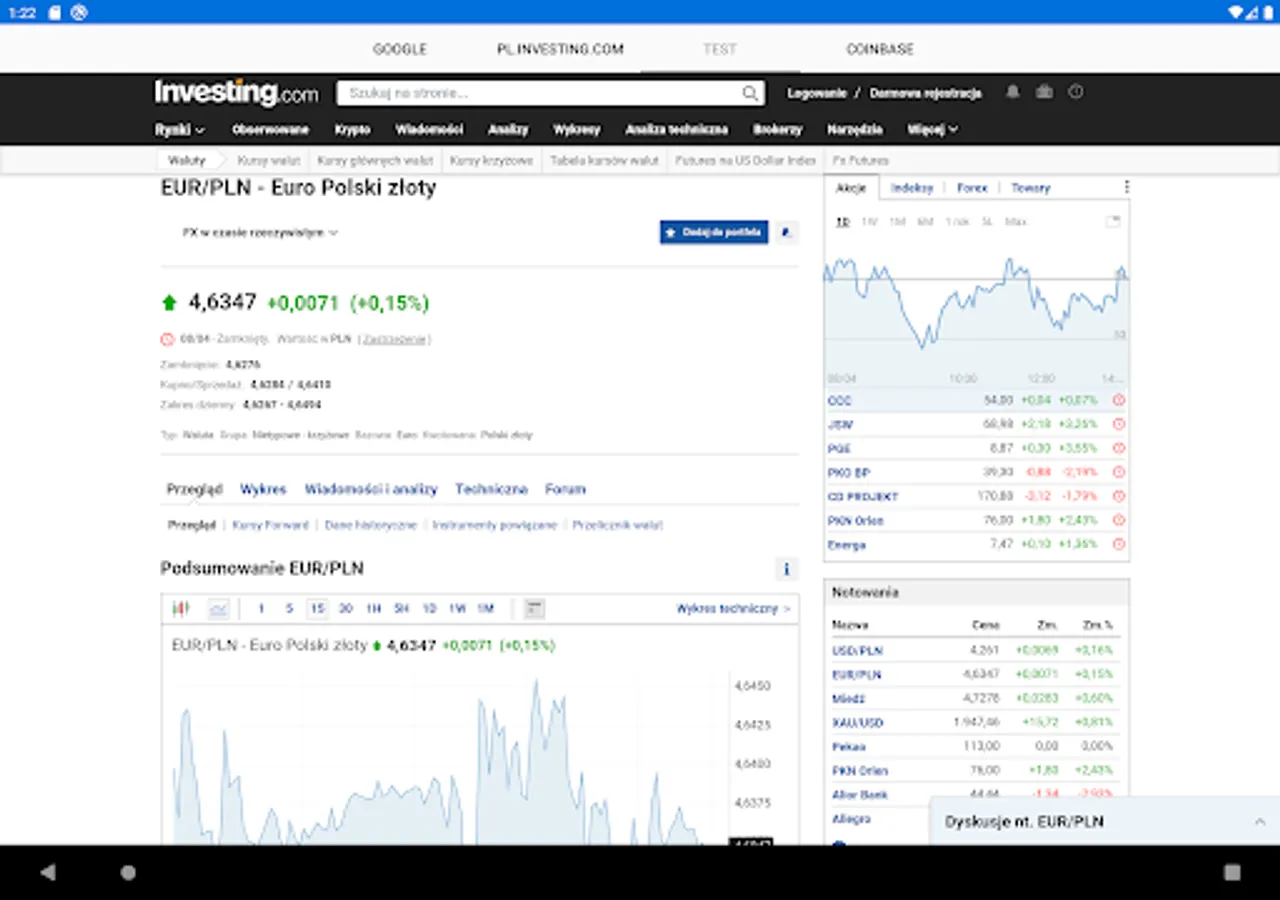Open the Krypto menu item

pos(353,129)
